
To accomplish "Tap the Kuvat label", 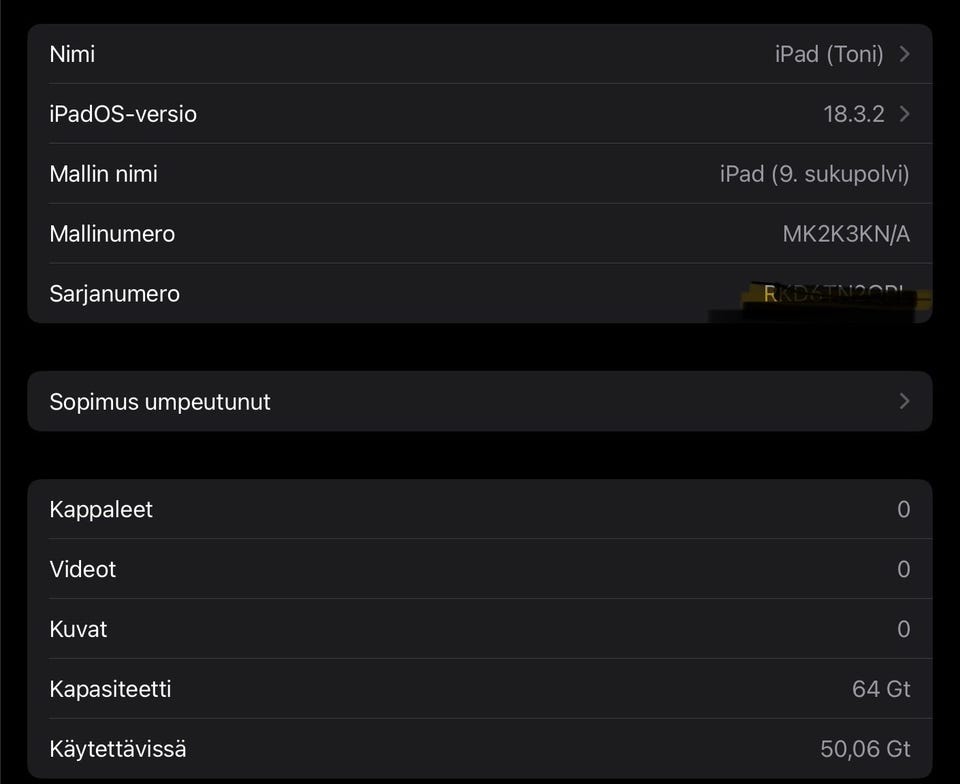I will (78, 629).
